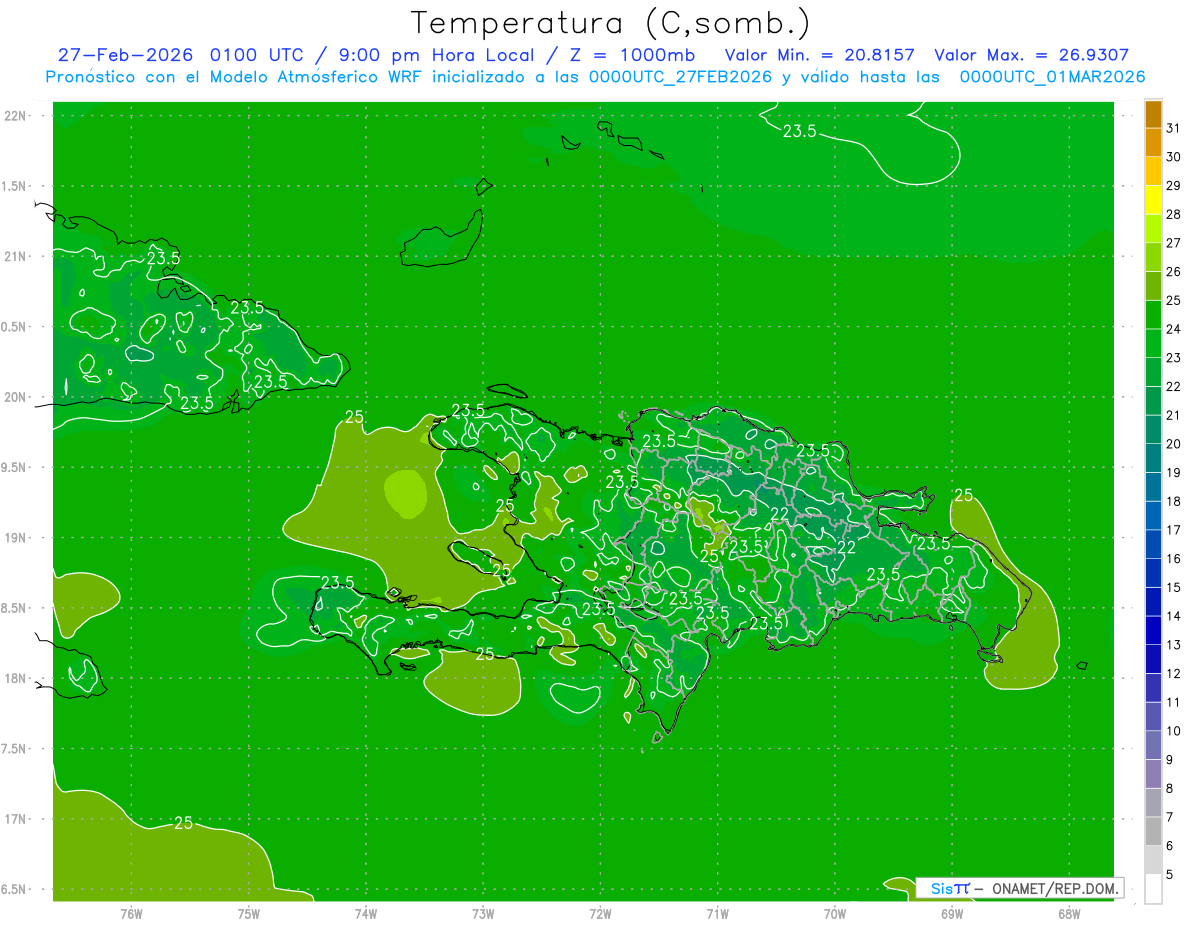The image size is (1200, 927).
Task: Click the '22N' latitude axis label
Action: 15,116
